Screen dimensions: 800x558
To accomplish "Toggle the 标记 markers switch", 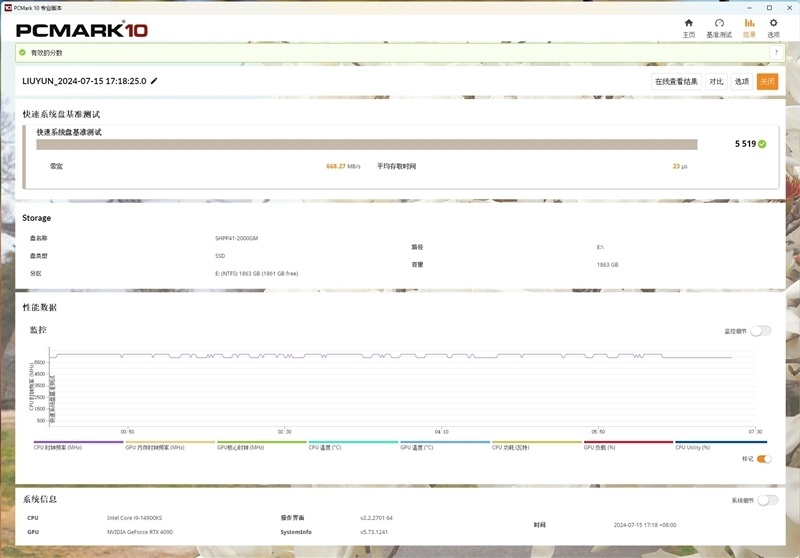I will pos(764,459).
